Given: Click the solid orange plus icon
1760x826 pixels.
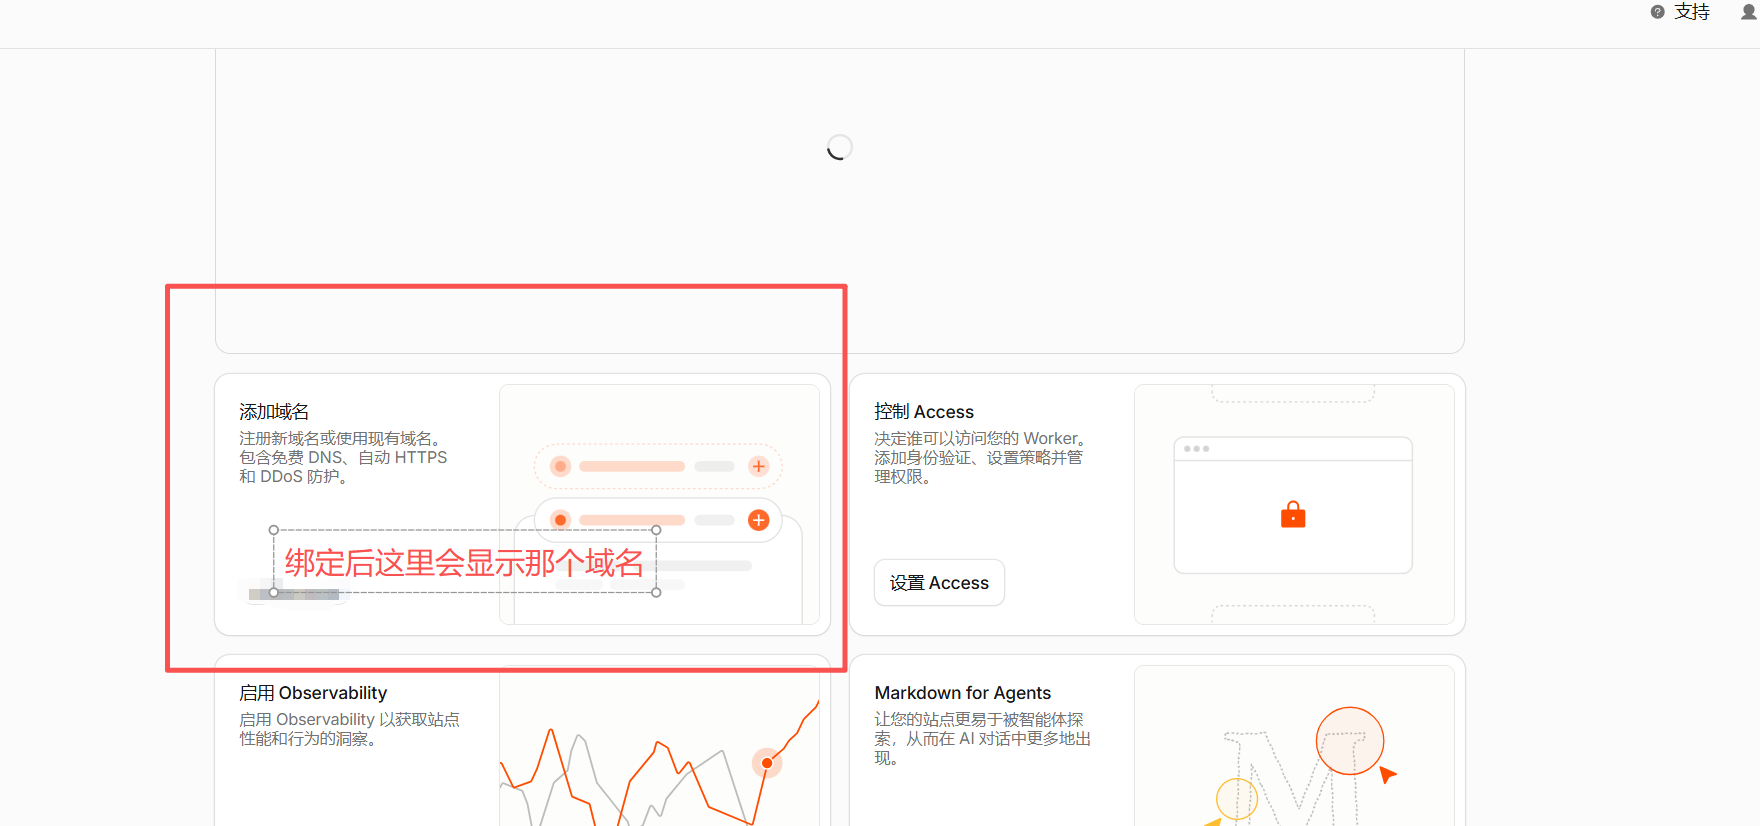Looking at the screenshot, I should [759, 520].
